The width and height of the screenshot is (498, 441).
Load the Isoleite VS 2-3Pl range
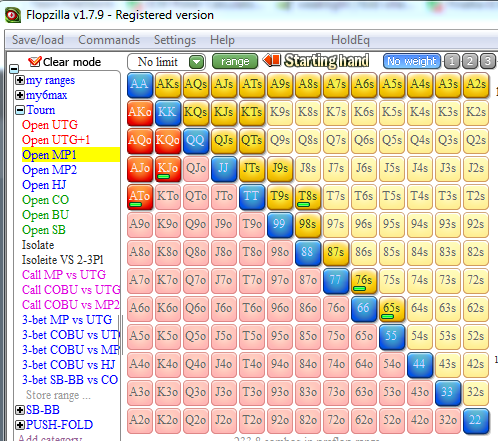click(x=63, y=260)
